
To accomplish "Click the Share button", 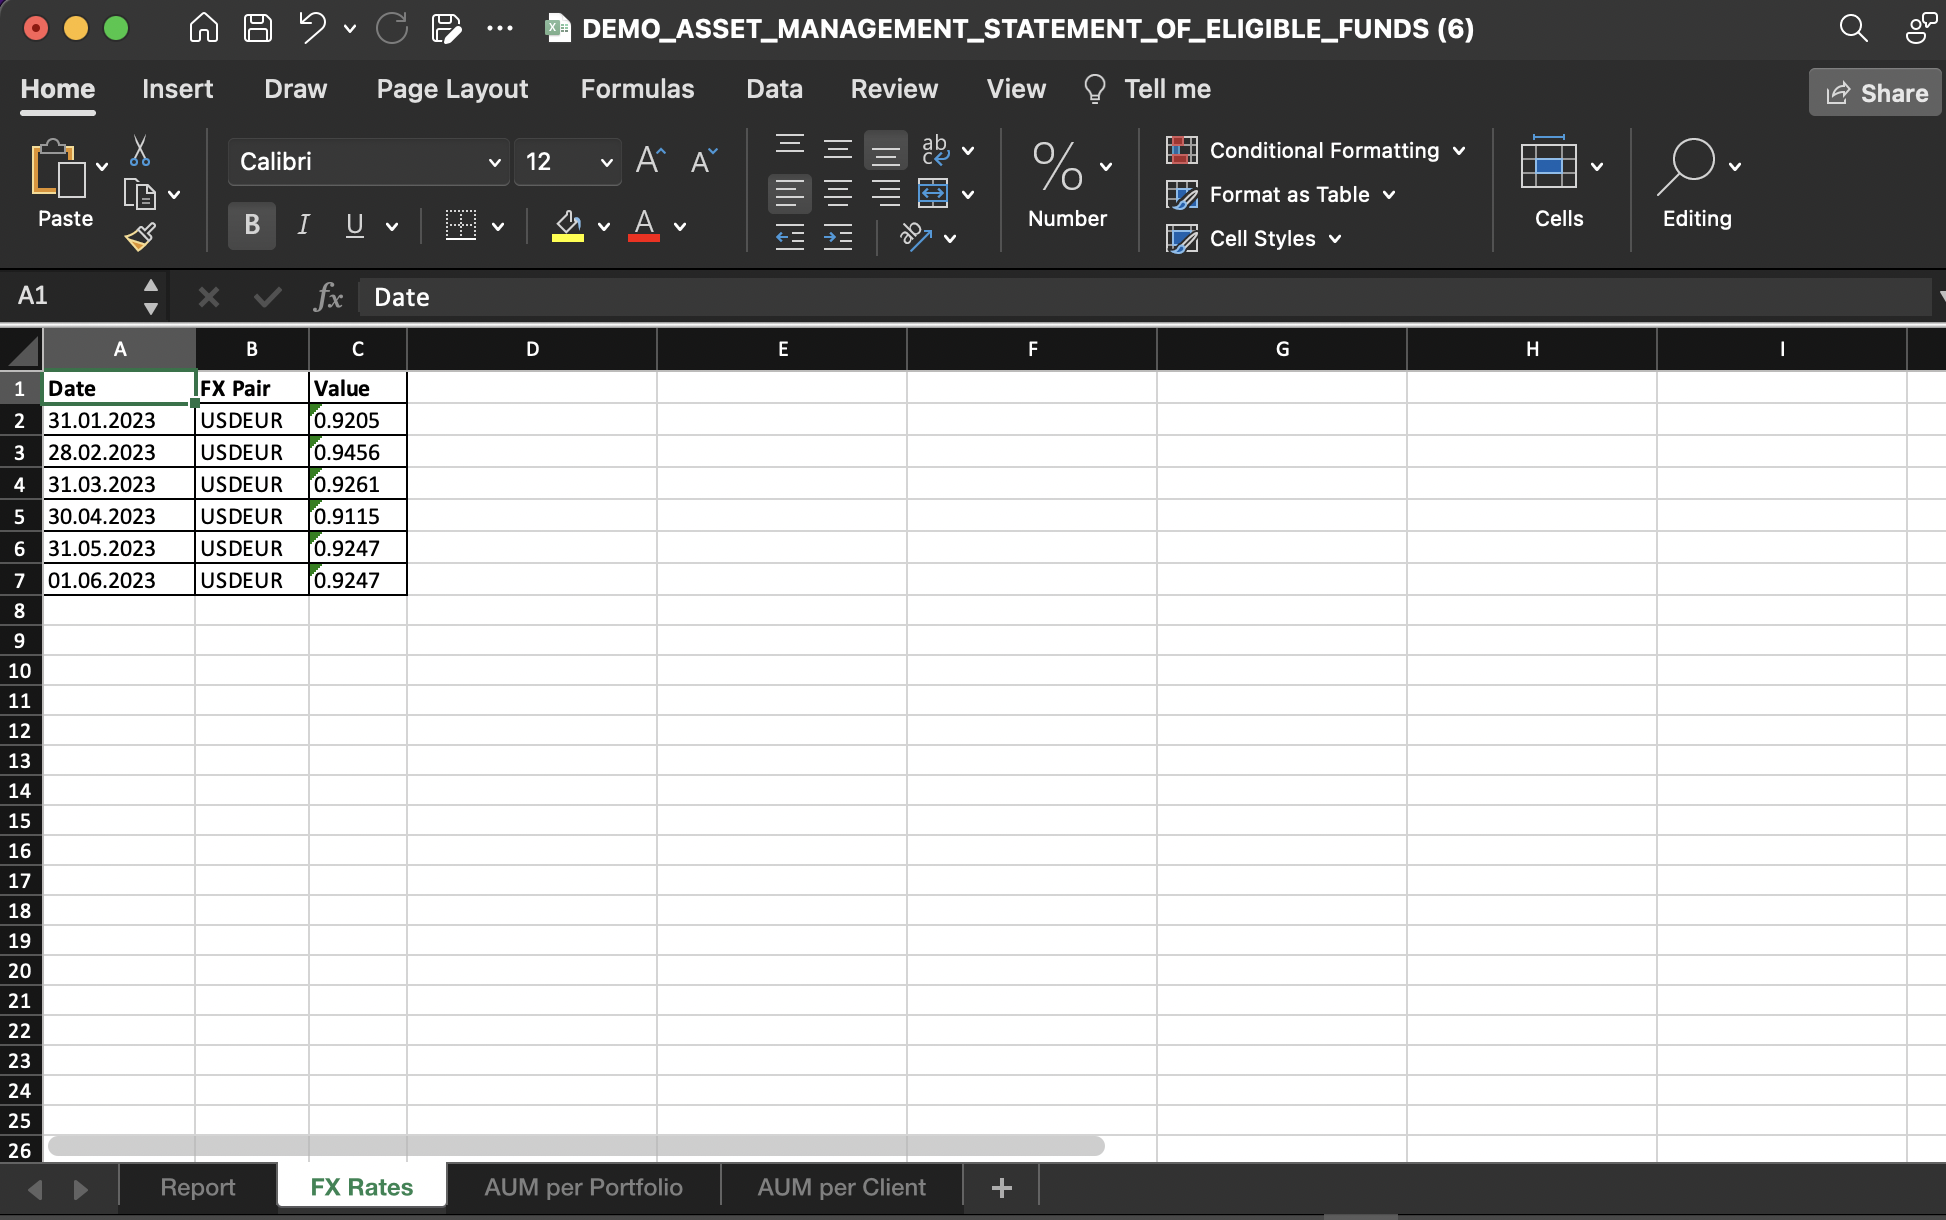I will click(x=1876, y=93).
